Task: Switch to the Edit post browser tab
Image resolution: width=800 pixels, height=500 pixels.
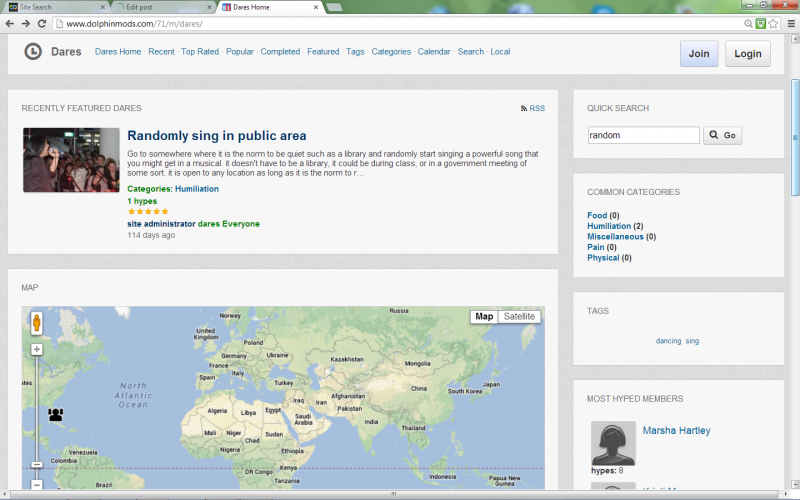Action: click(162, 7)
